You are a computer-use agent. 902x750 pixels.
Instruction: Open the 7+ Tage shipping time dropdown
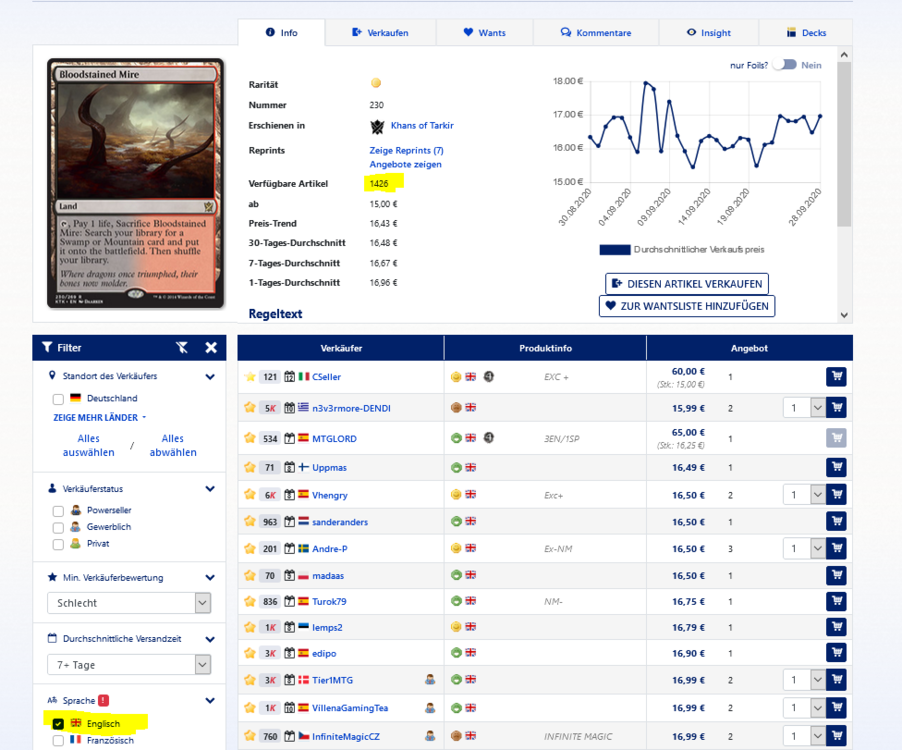pos(128,665)
